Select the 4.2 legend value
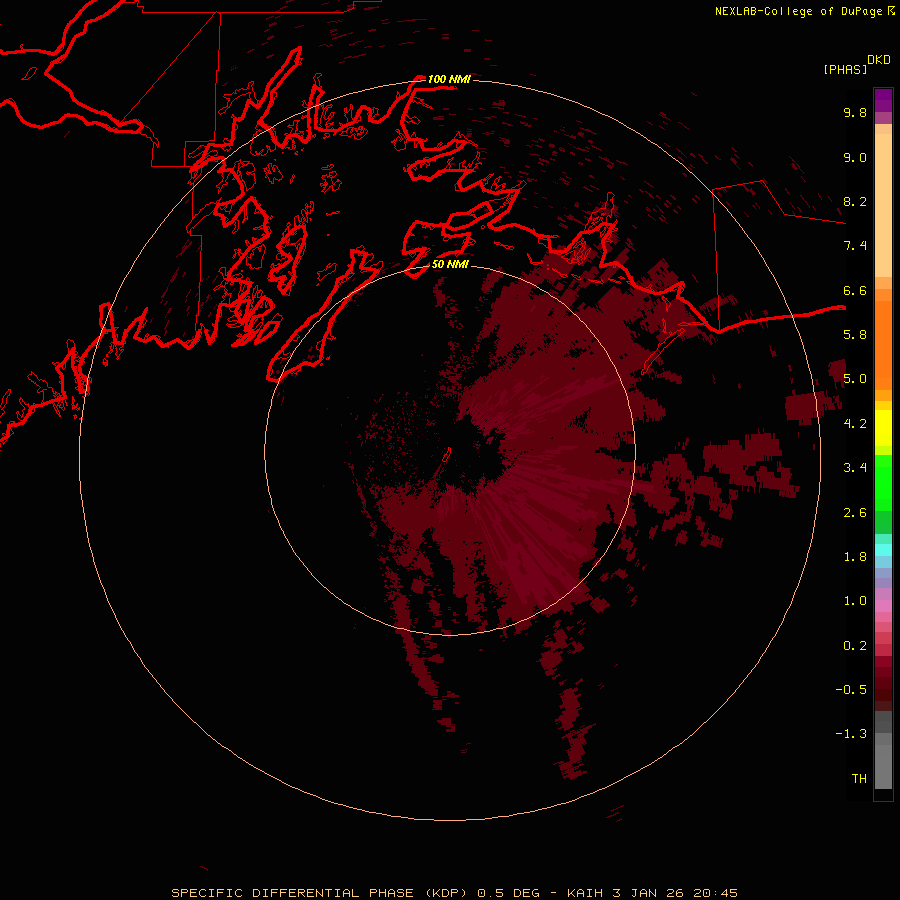The image size is (900, 900). pos(855,424)
